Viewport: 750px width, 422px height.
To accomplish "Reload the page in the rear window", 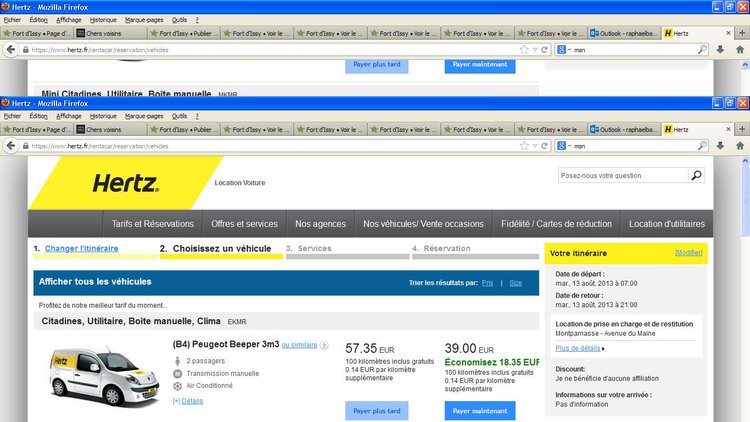I will pyautogui.click(x=544, y=50).
